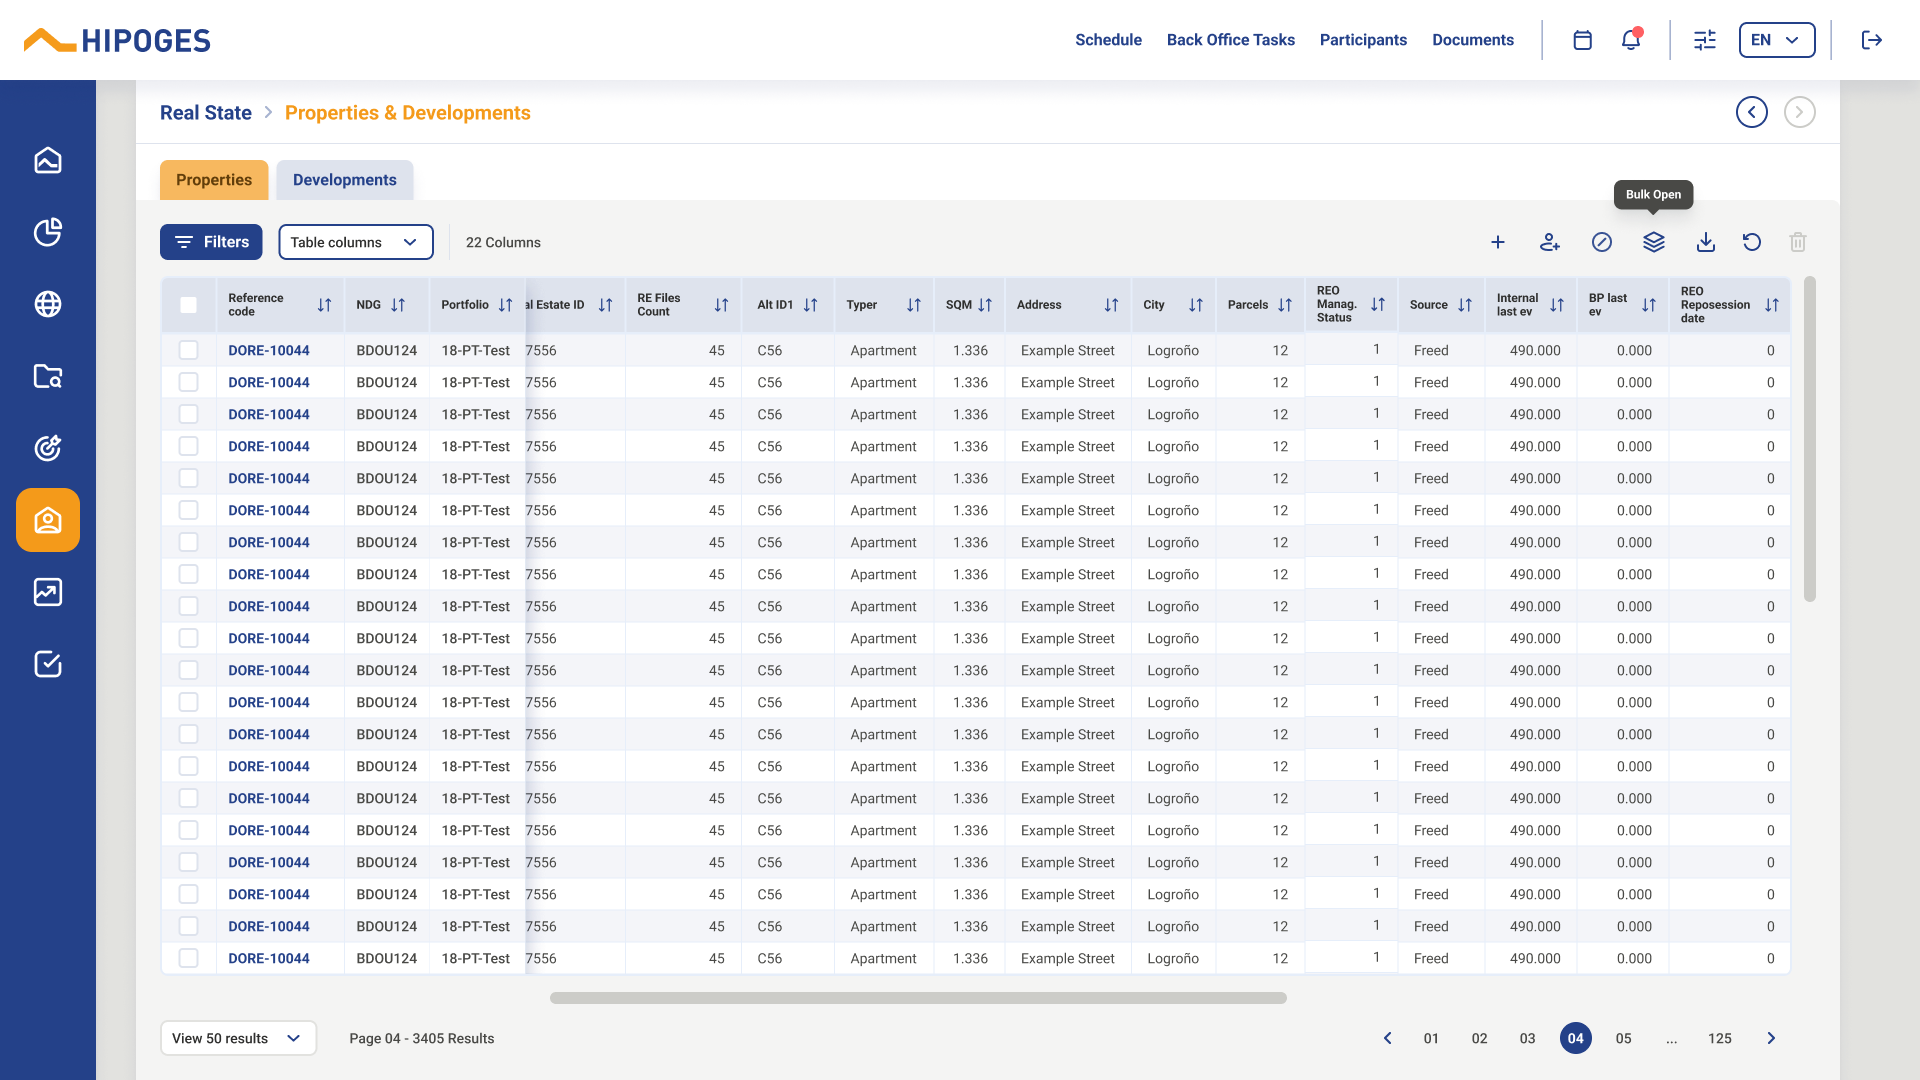Viewport: 1920px width, 1080px height.
Task: Open the View 50 results dropdown
Action: click(238, 1038)
